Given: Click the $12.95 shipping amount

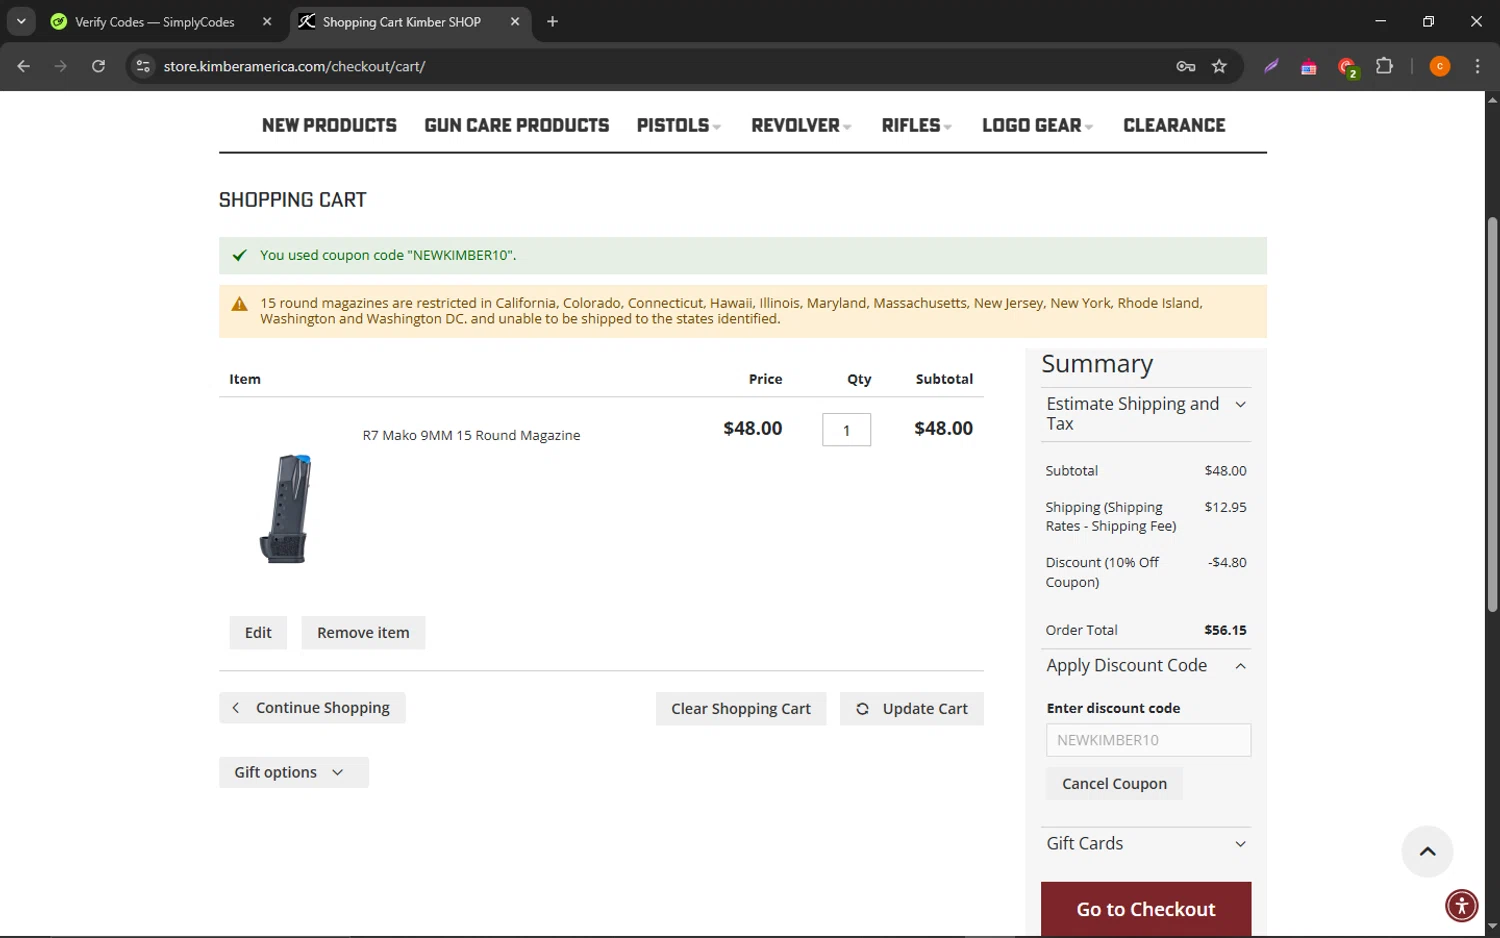Looking at the screenshot, I should [x=1225, y=507].
